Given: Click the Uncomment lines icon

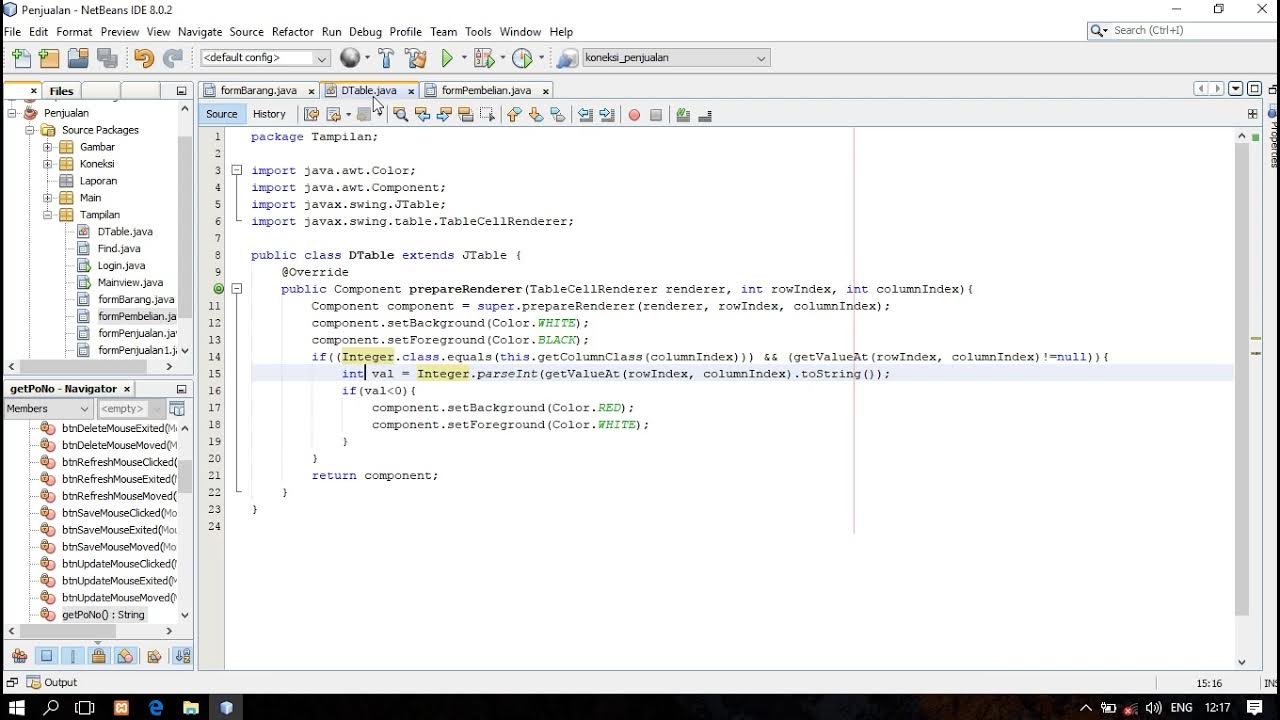Looking at the screenshot, I should click(x=705, y=115).
